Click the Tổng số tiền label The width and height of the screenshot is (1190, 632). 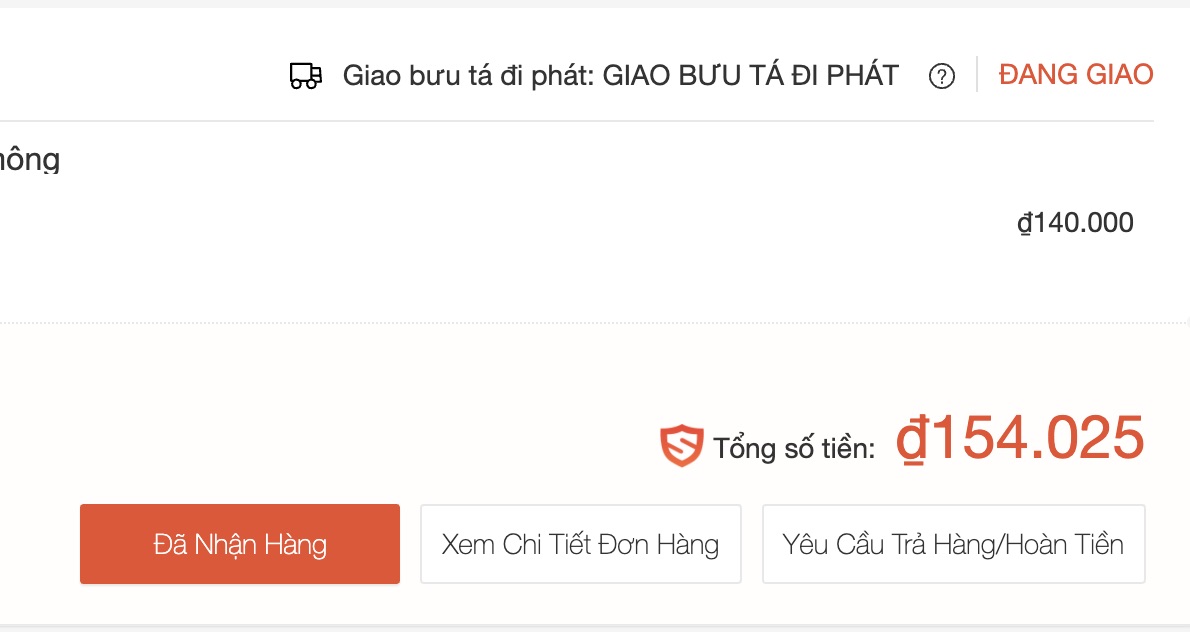(794, 448)
